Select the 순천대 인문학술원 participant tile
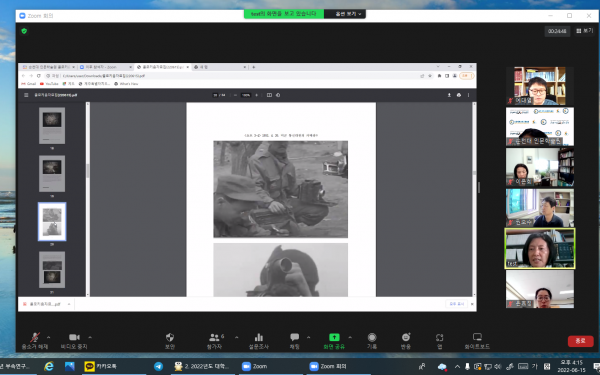 pos(540,127)
